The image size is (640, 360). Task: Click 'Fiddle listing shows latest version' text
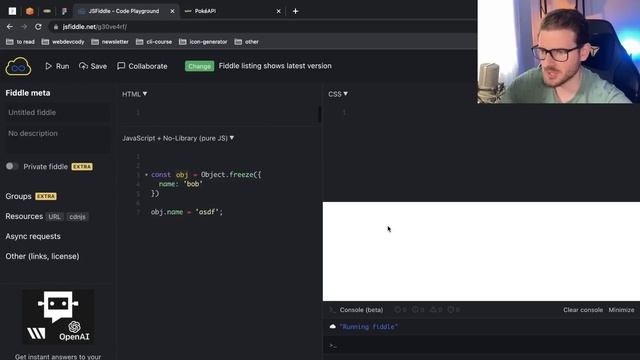point(275,66)
